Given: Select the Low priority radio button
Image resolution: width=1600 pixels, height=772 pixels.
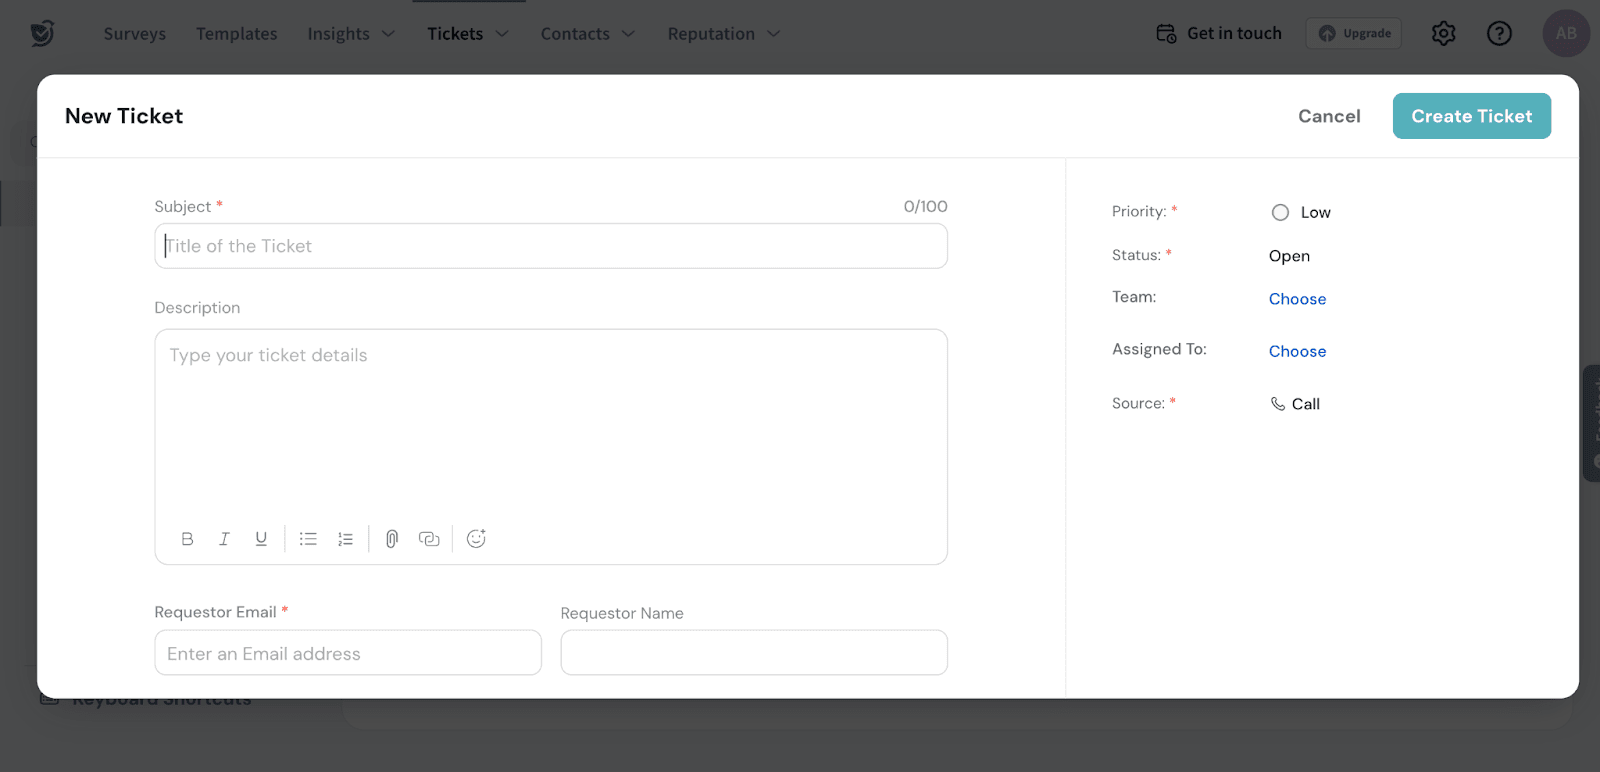Looking at the screenshot, I should click(1280, 212).
